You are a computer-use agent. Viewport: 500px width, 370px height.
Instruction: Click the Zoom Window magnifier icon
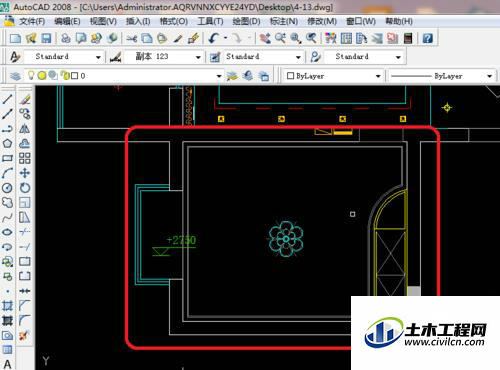(296, 39)
